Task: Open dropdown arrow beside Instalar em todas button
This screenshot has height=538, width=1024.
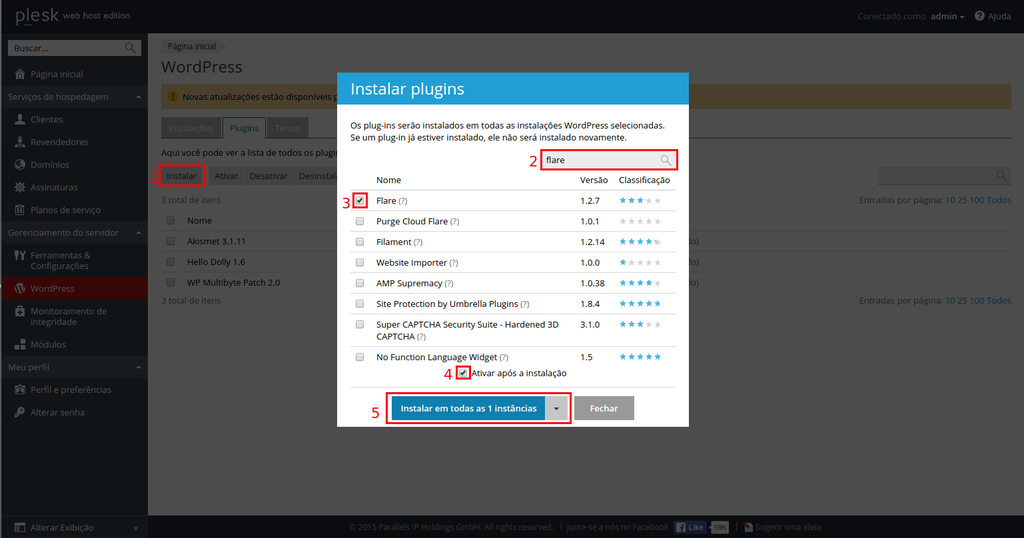Action: [x=557, y=409]
